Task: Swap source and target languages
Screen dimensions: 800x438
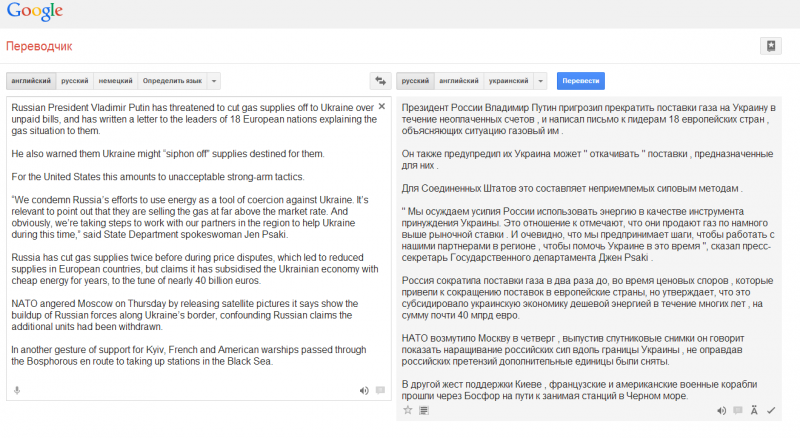Action: (381, 81)
